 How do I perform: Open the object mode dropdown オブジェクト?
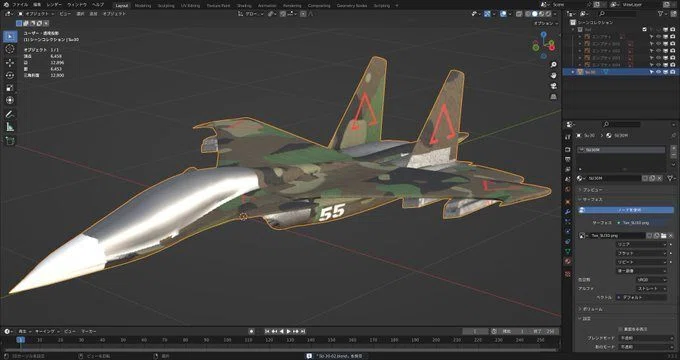(37, 14)
